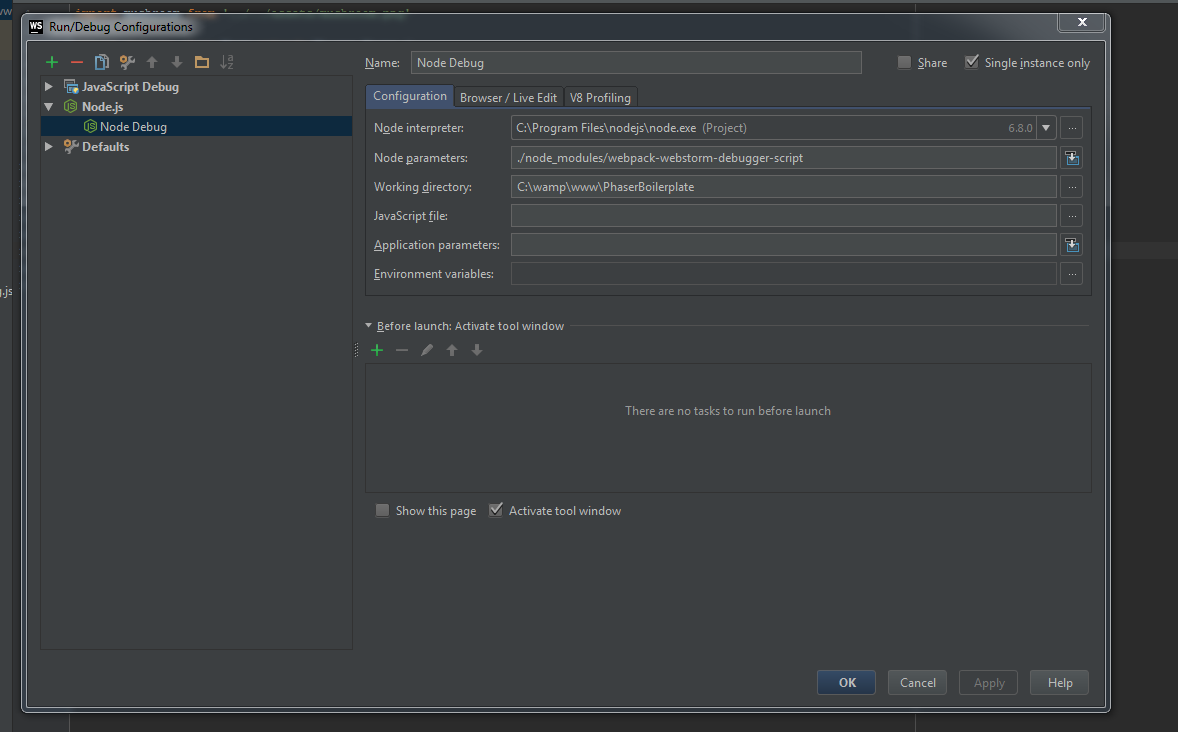The height and width of the screenshot is (732, 1178).
Task: Copy the selected configuration
Action: click(101, 62)
